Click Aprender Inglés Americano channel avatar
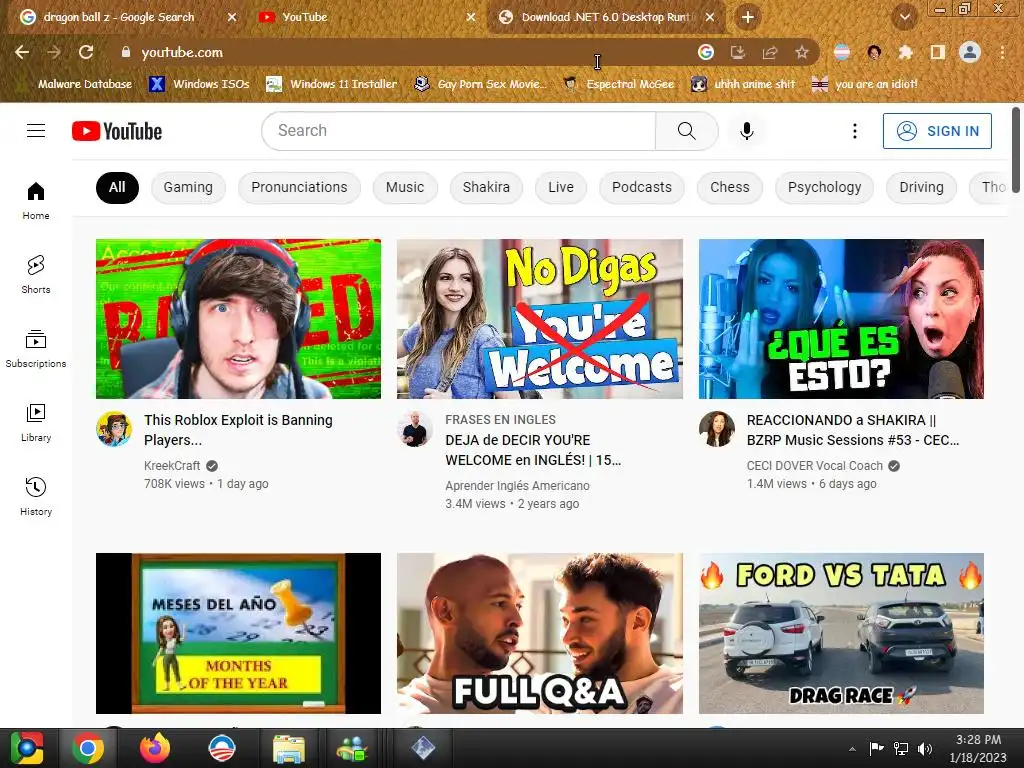 (x=415, y=429)
